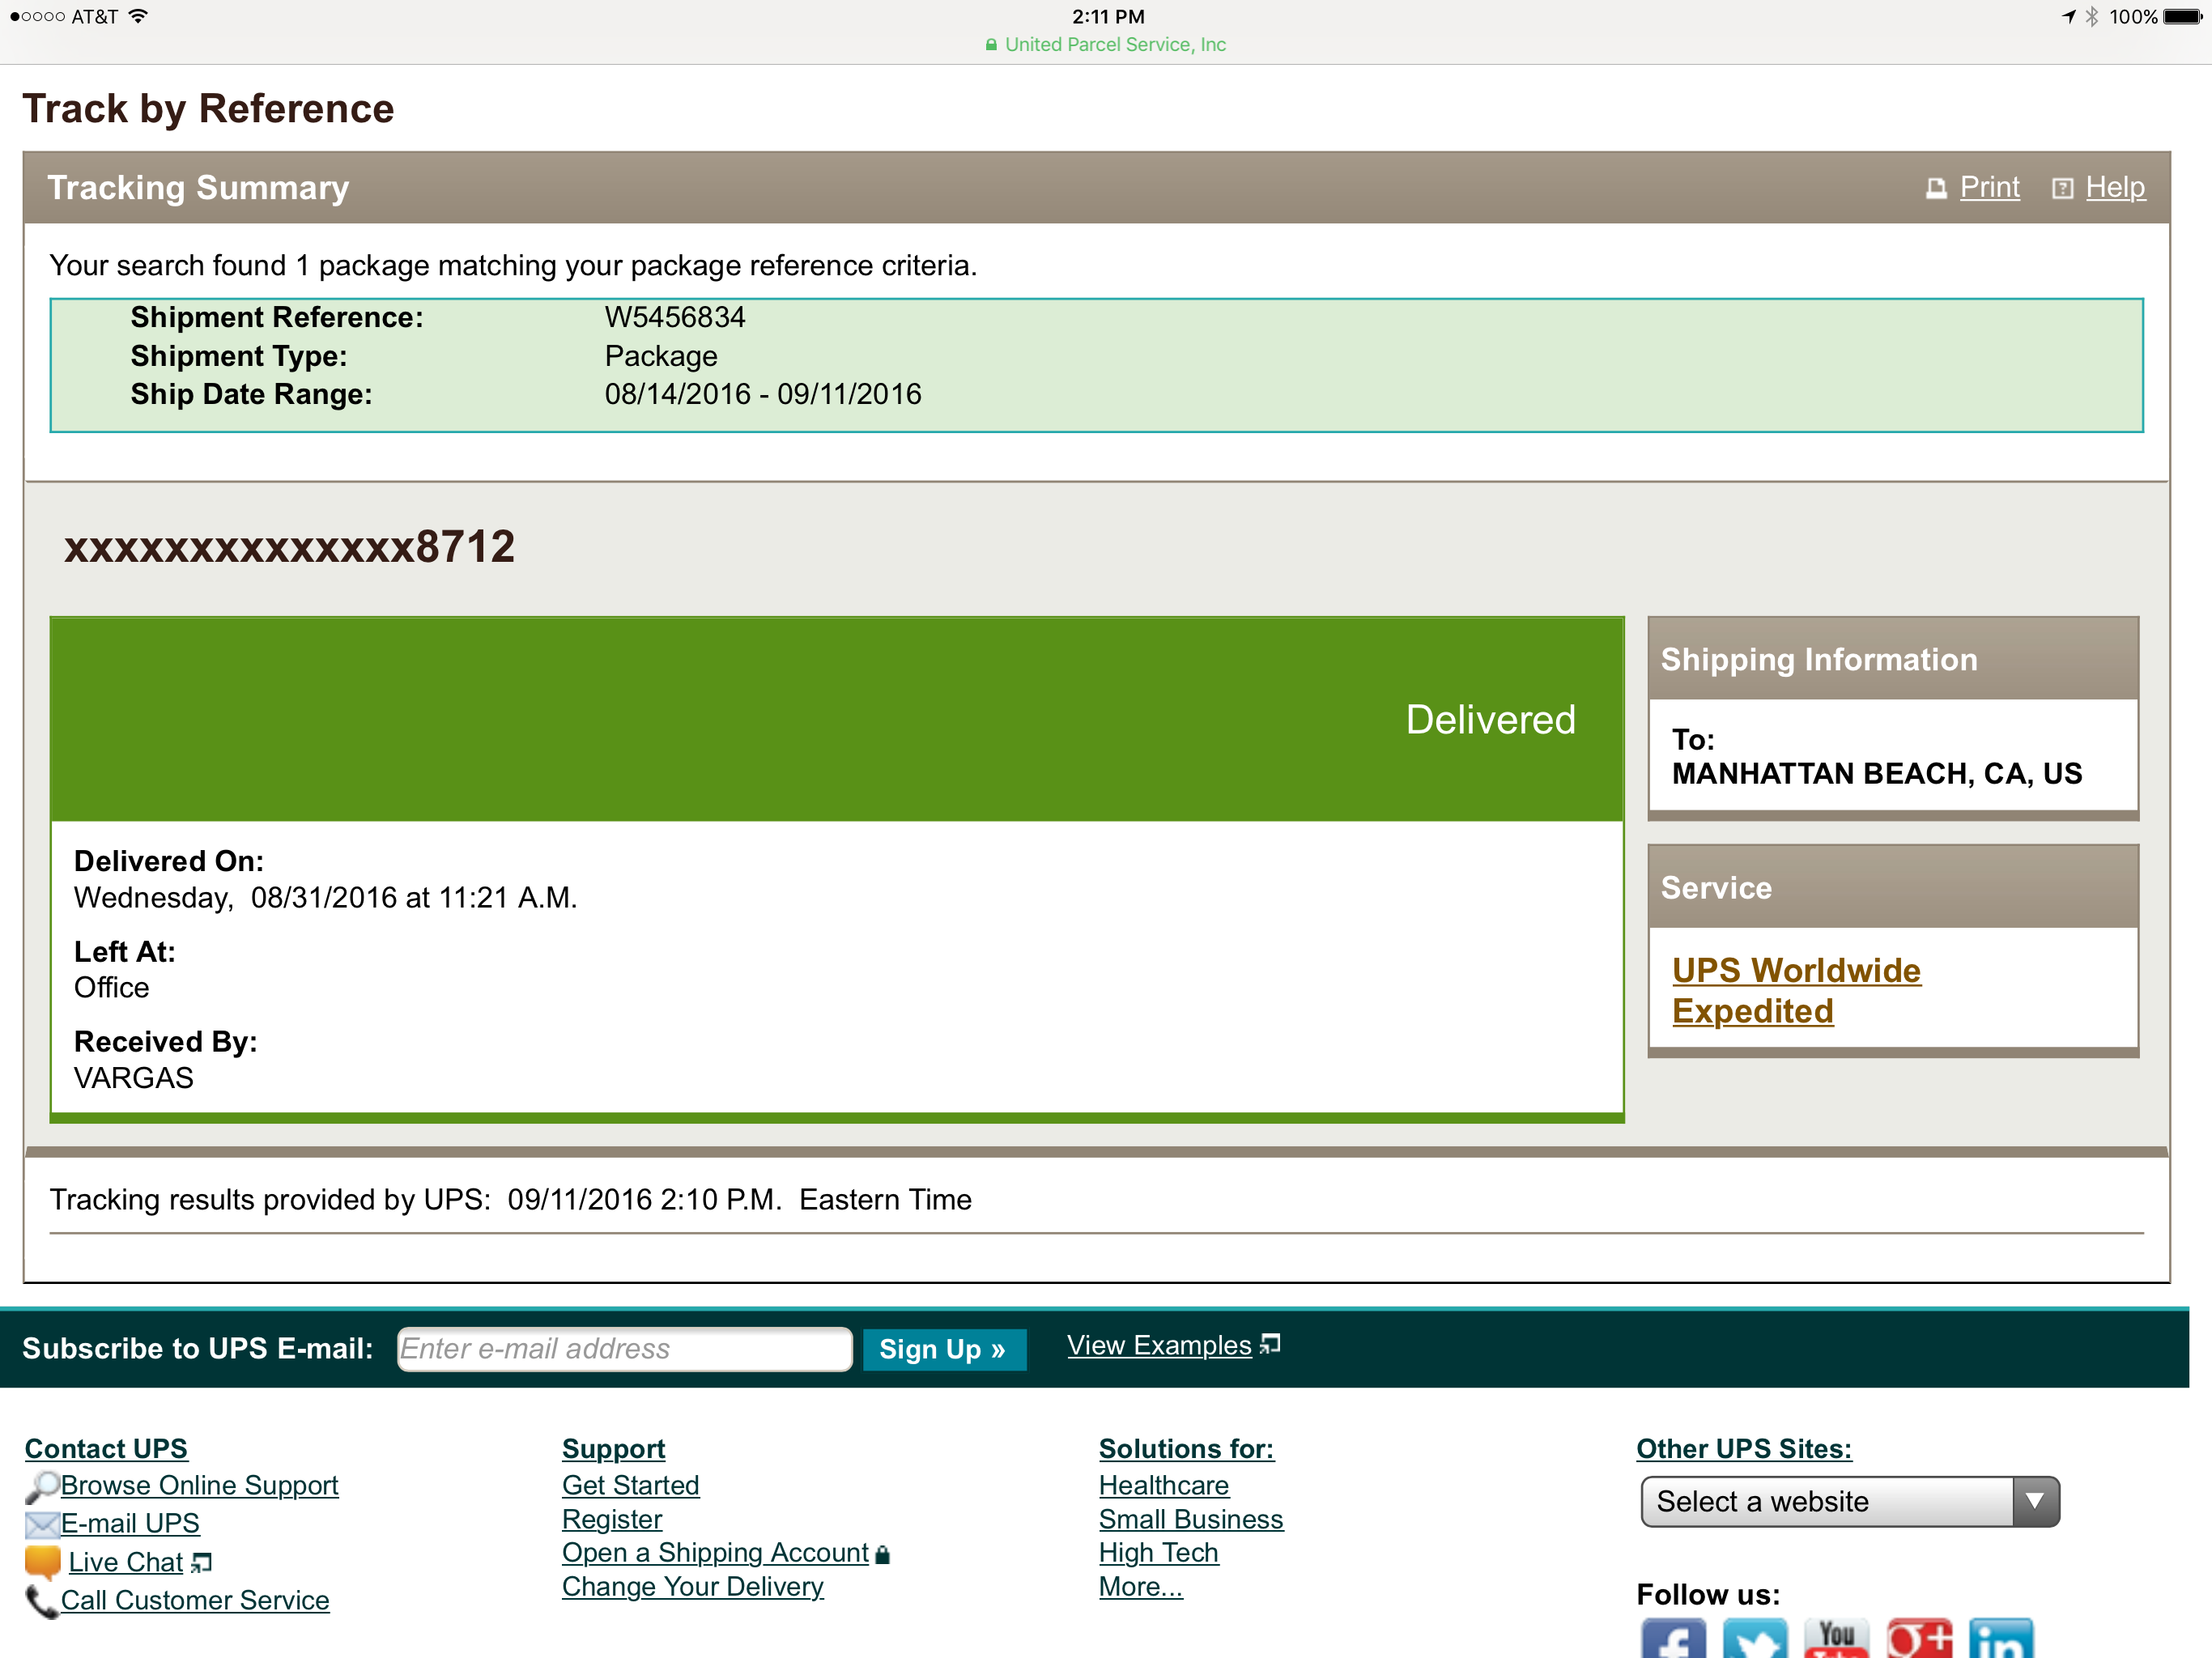This screenshot has width=2212, height=1658.
Task: Click the delivery time Wednesday 08/31/2016 text
Action: tap(326, 897)
